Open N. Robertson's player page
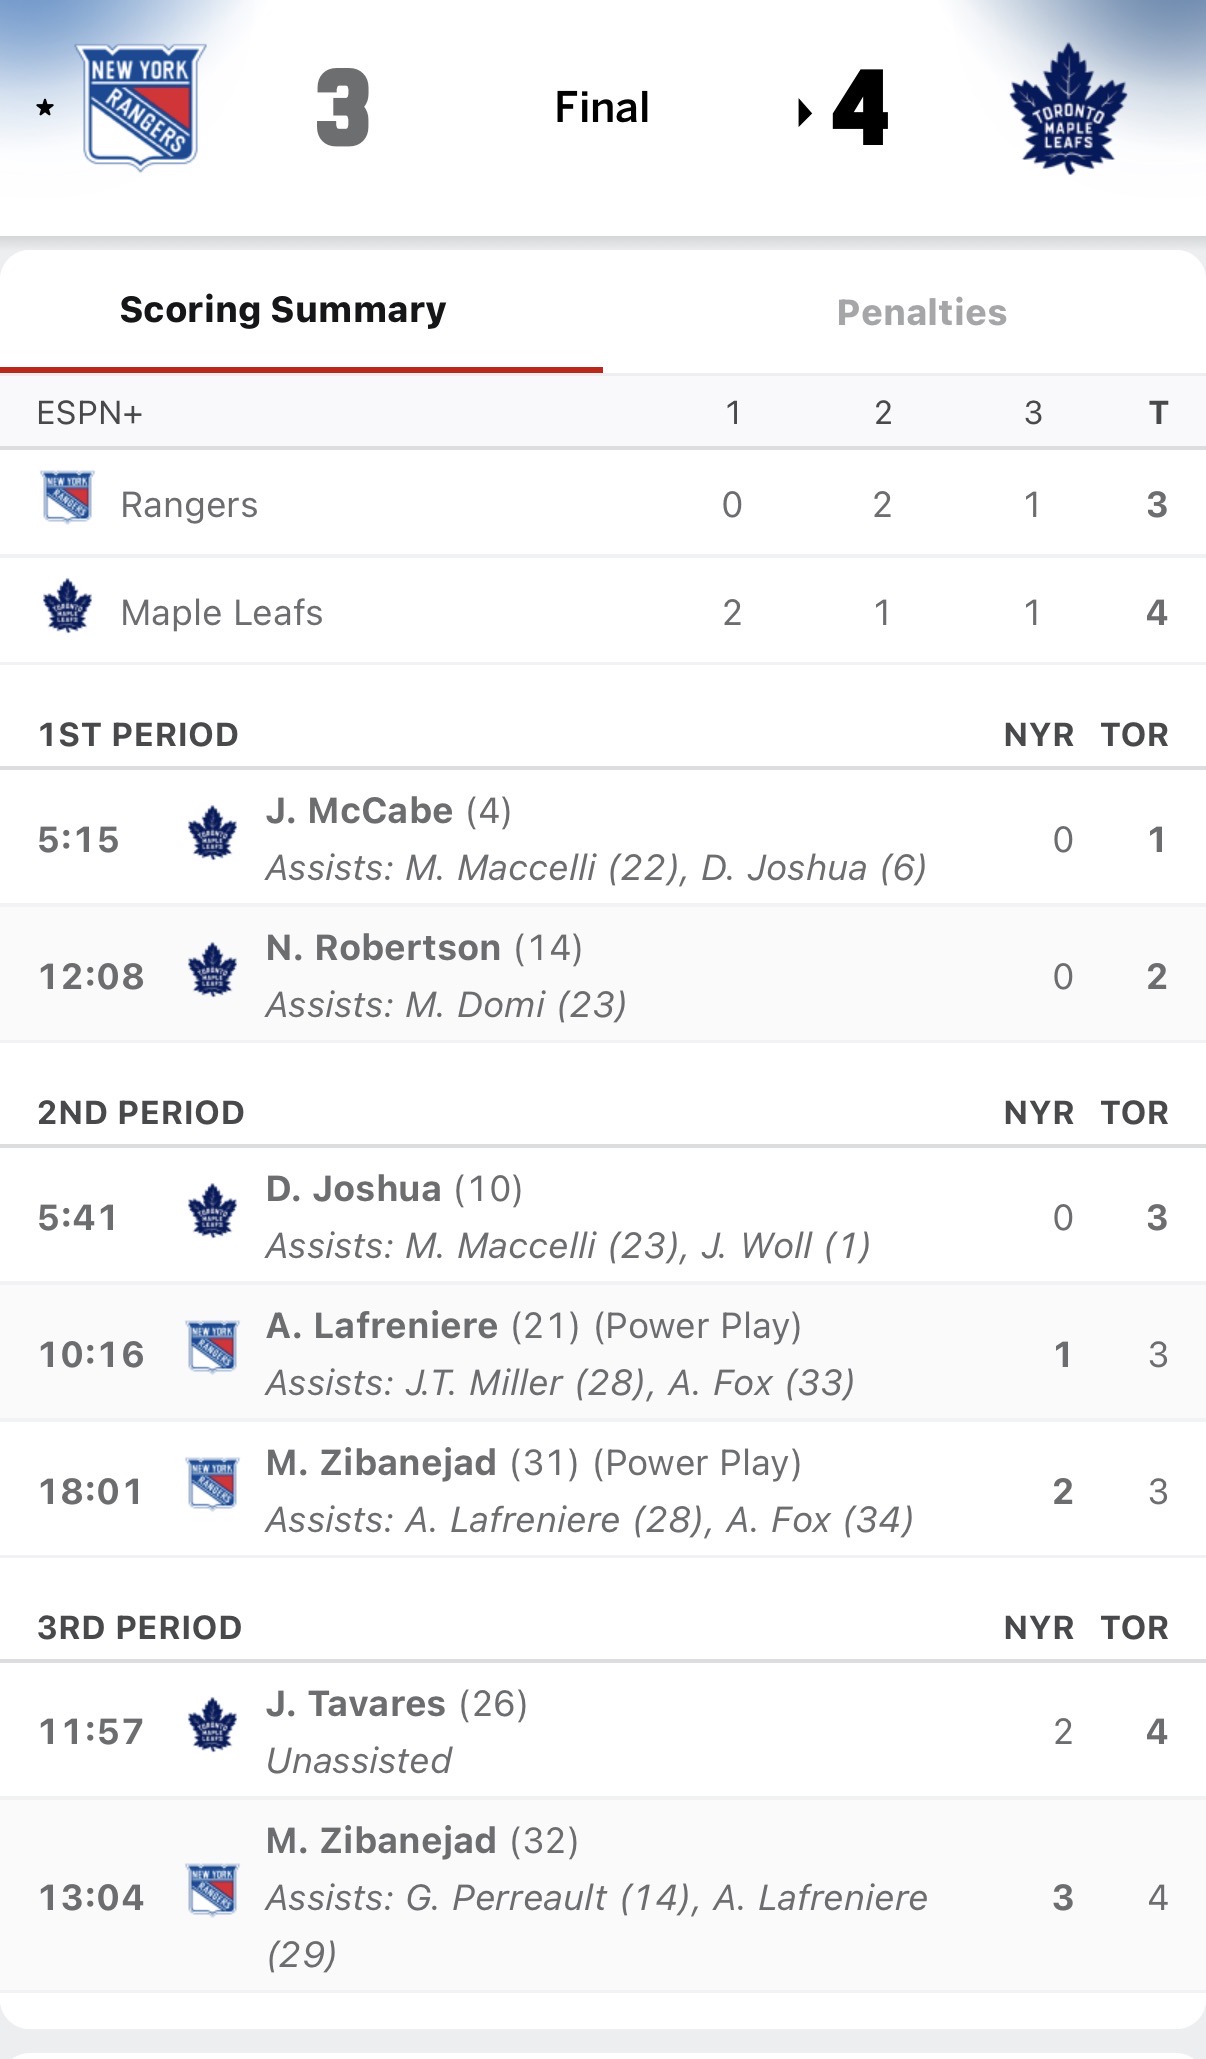The image size is (1206, 2059). [383, 948]
